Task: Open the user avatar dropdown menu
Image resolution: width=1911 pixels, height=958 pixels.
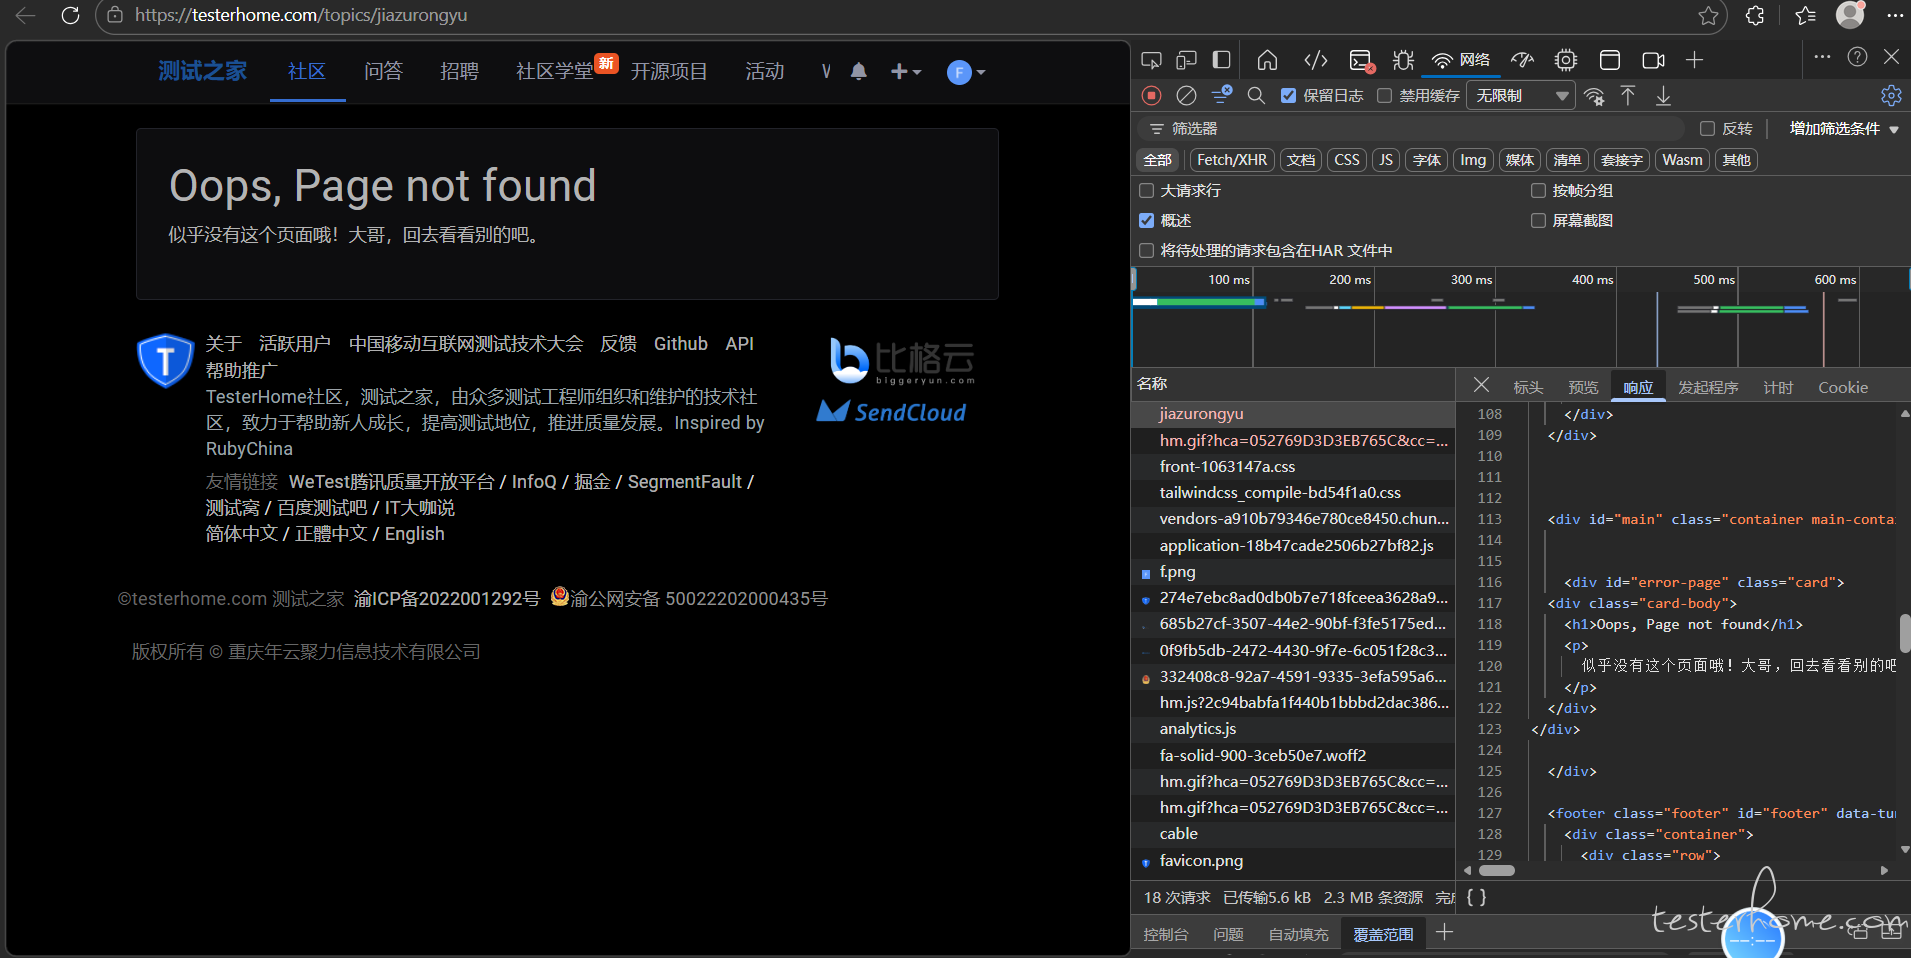Action: click(x=965, y=72)
